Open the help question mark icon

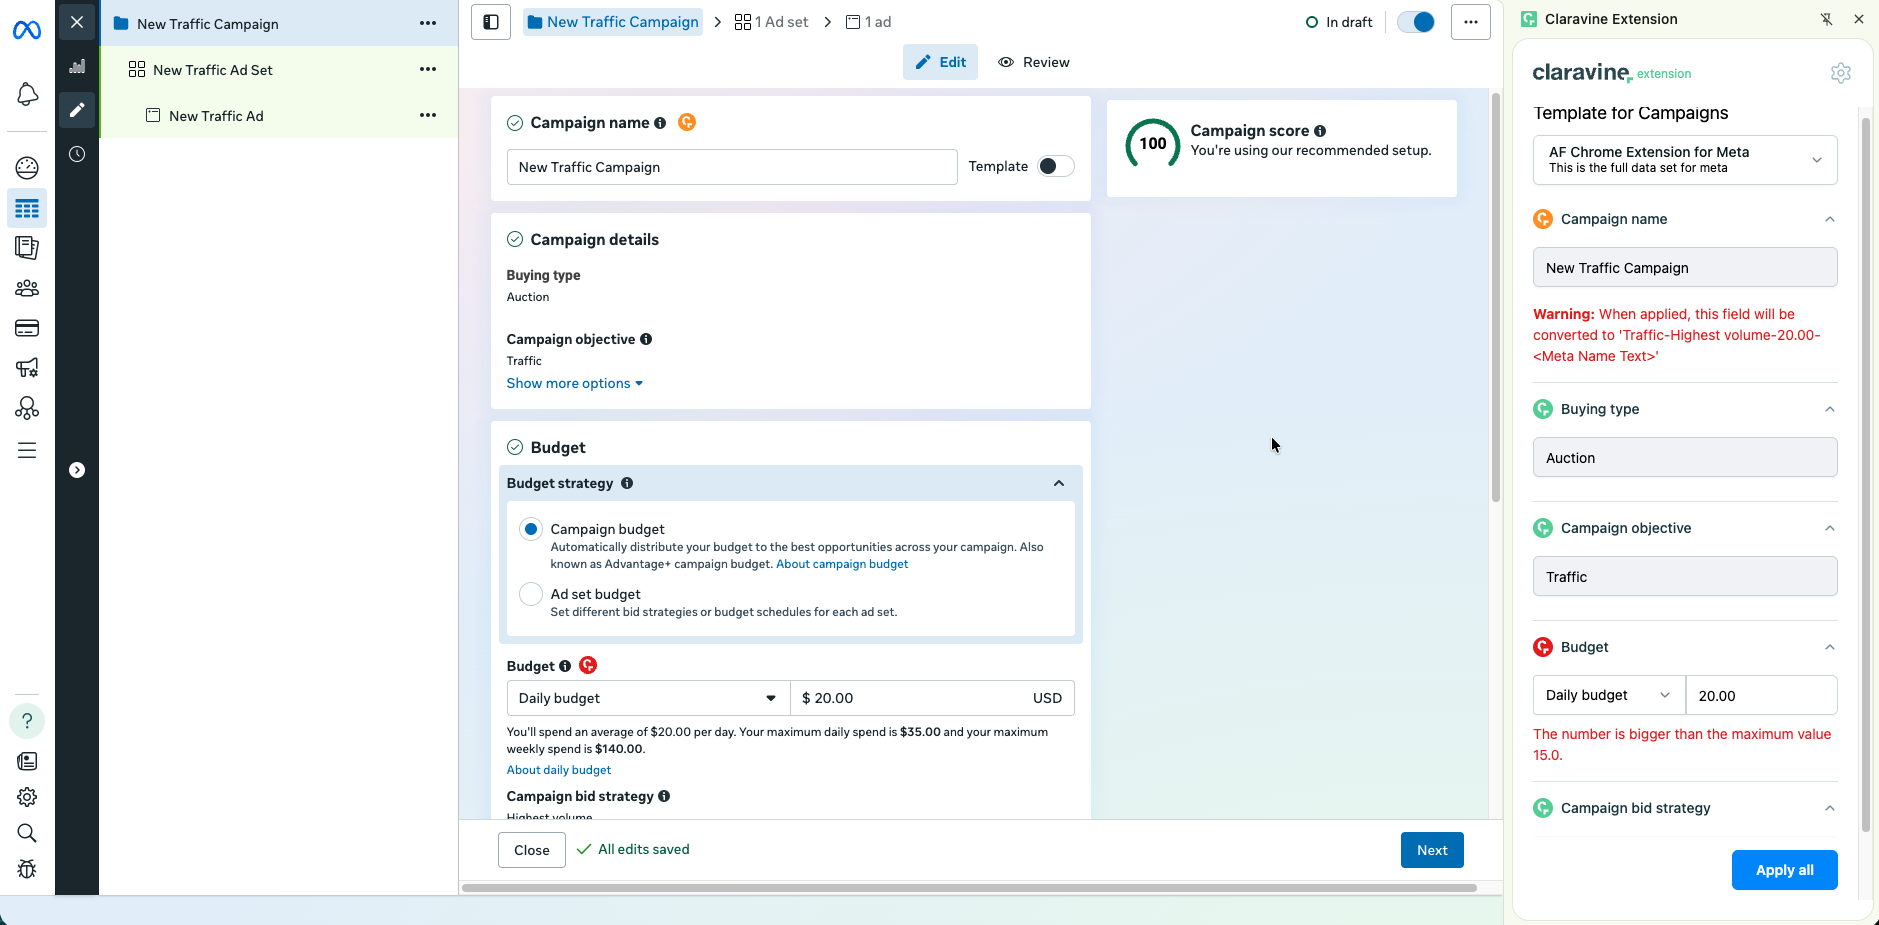27,721
